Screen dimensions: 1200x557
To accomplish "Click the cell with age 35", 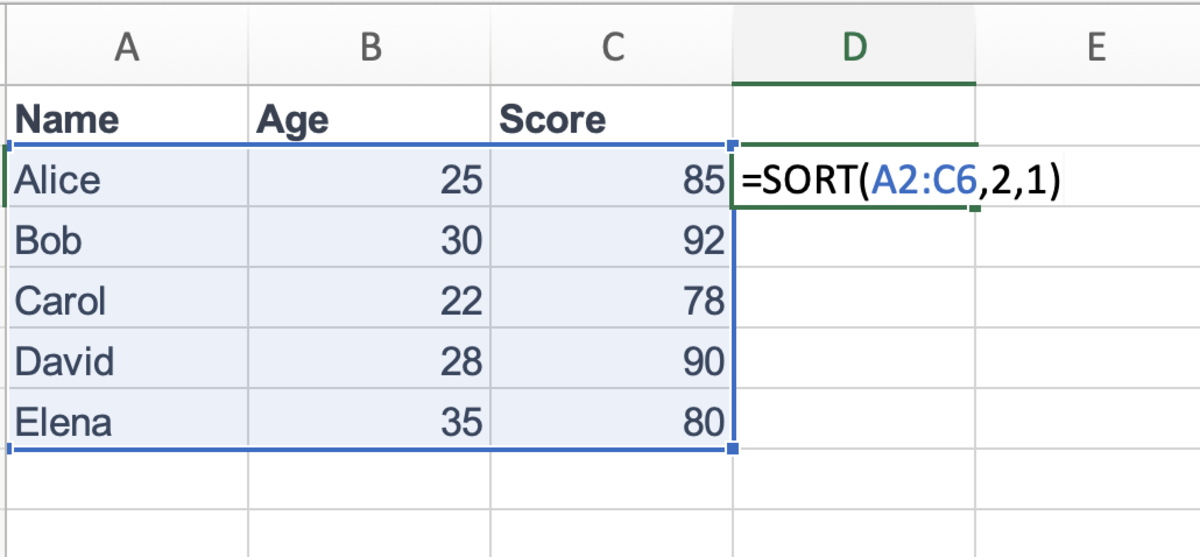I will coord(369,422).
